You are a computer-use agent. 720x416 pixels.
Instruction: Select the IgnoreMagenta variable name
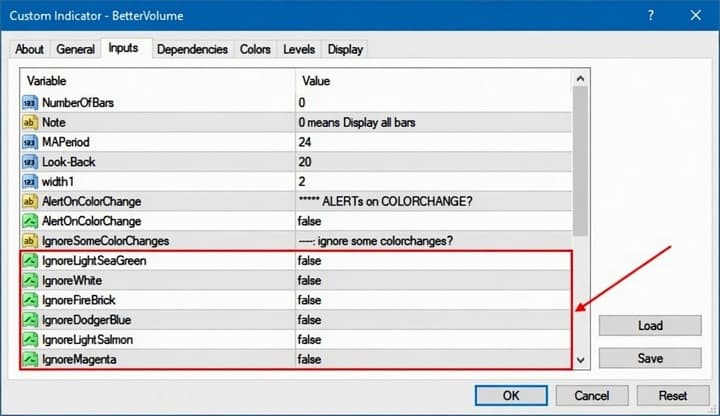click(79, 359)
